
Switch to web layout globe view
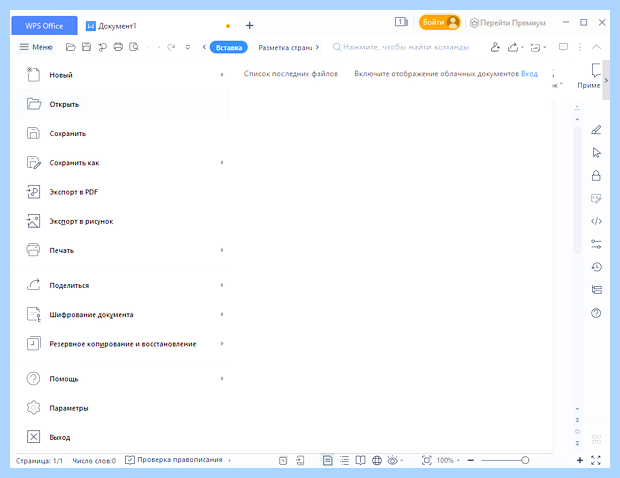point(377,460)
